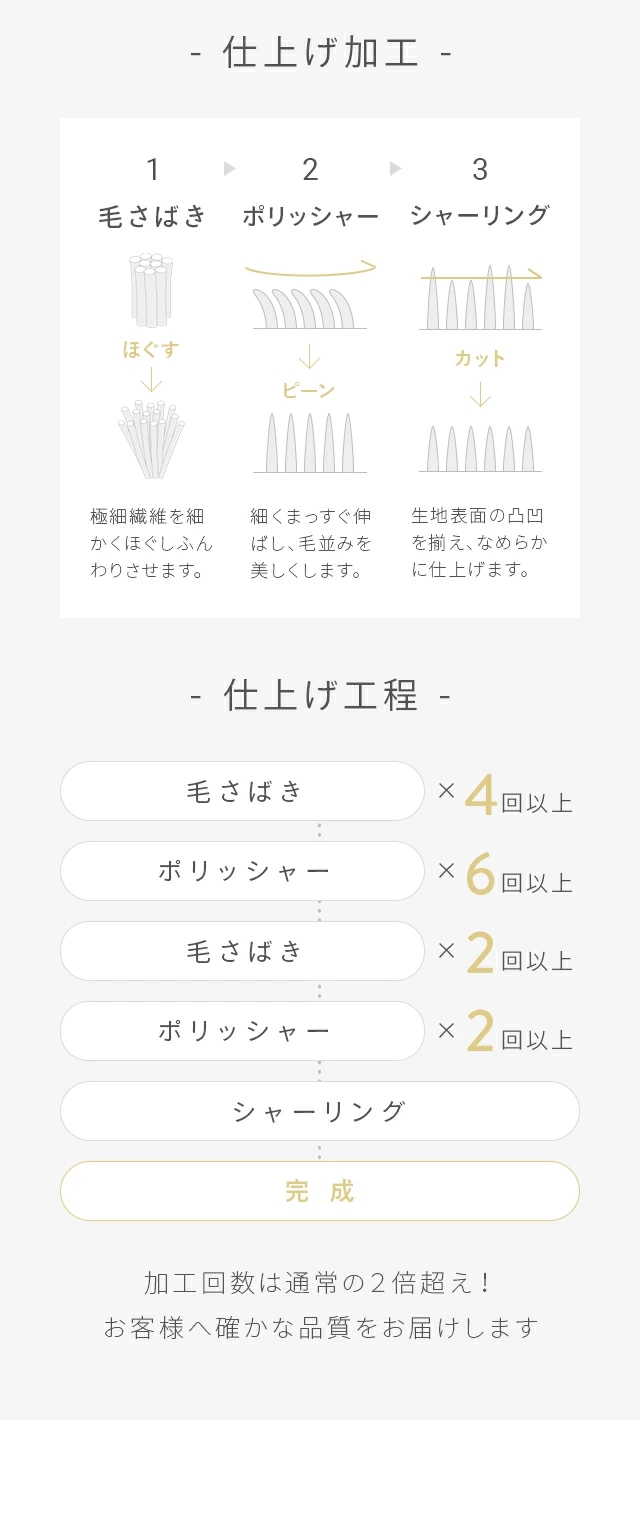Click the 加工回数は通常の2倍超え text
Image resolution: width=640 pixels, height=1521 pixels.
320,1283
